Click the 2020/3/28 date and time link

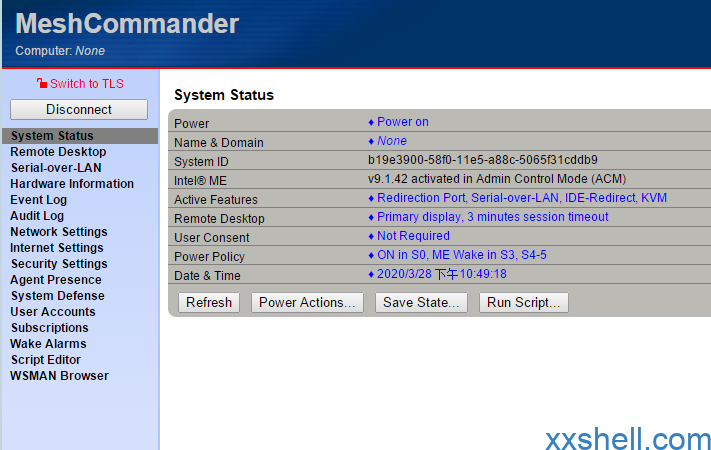[442, 274]
